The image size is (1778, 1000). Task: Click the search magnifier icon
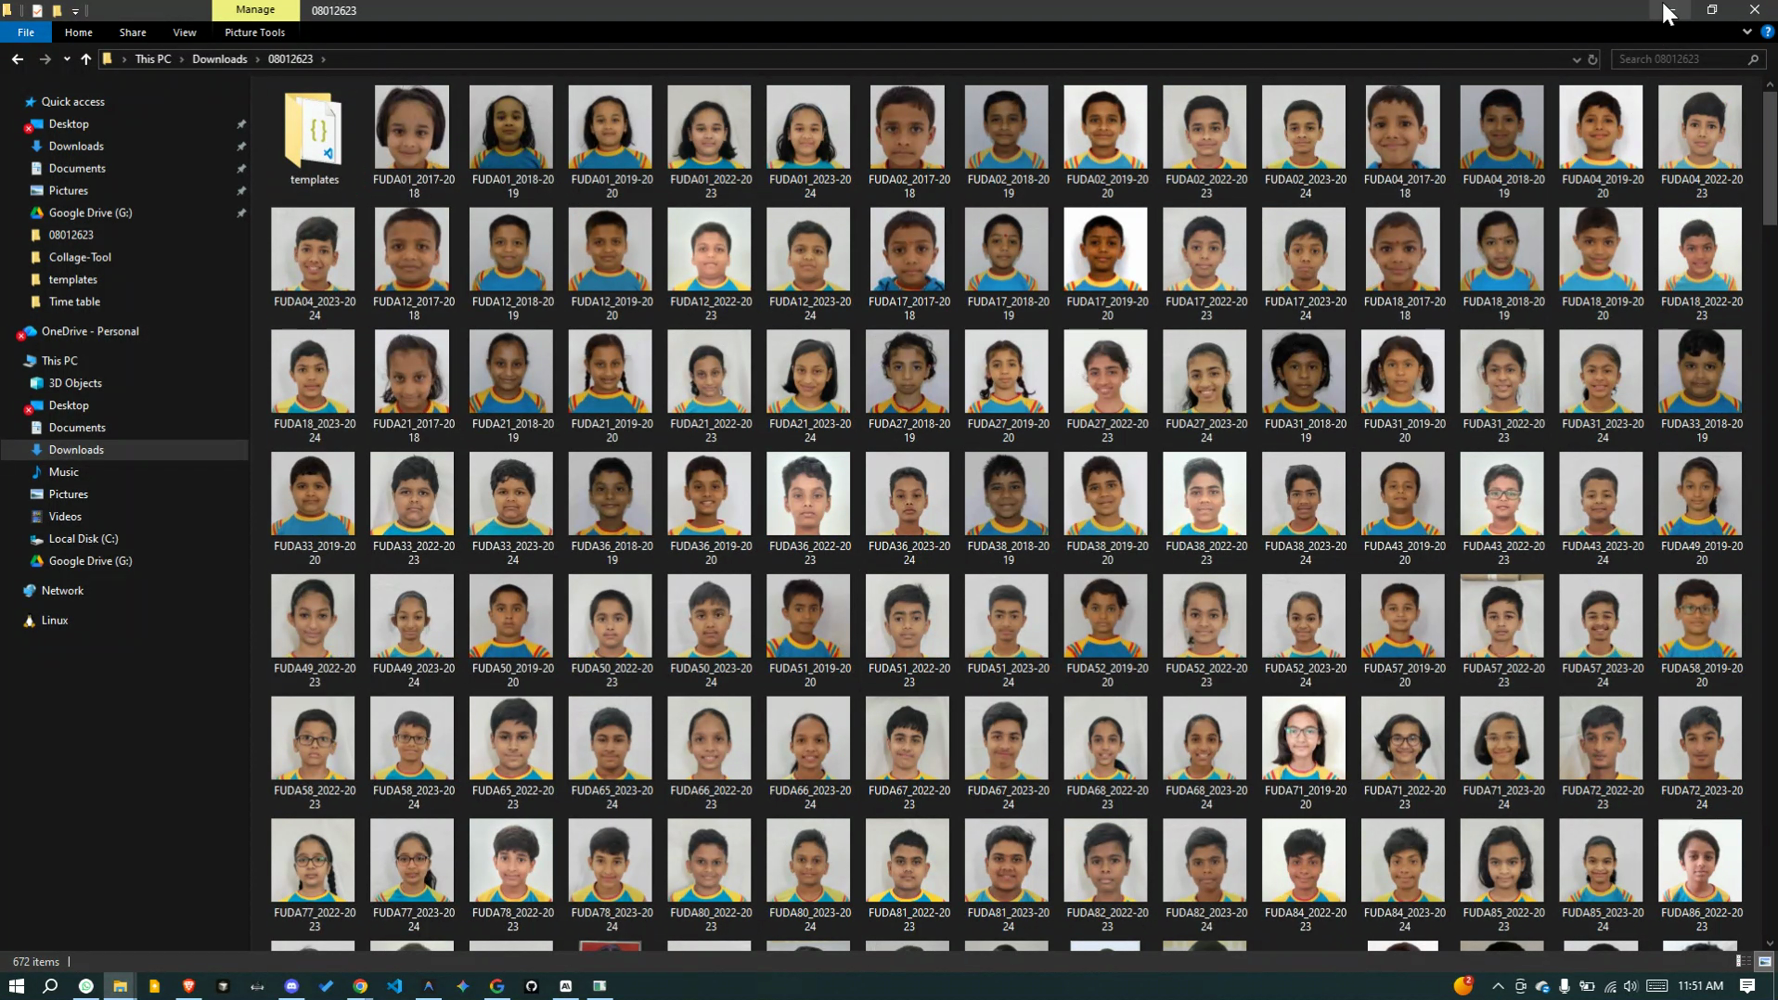pos(1753,60)
